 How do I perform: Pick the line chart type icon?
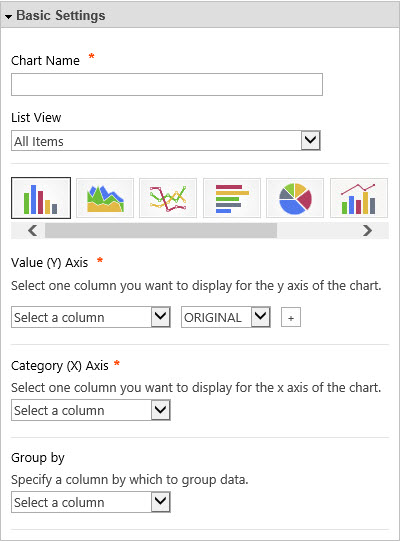pyautogui.click(x=168, y=198)
